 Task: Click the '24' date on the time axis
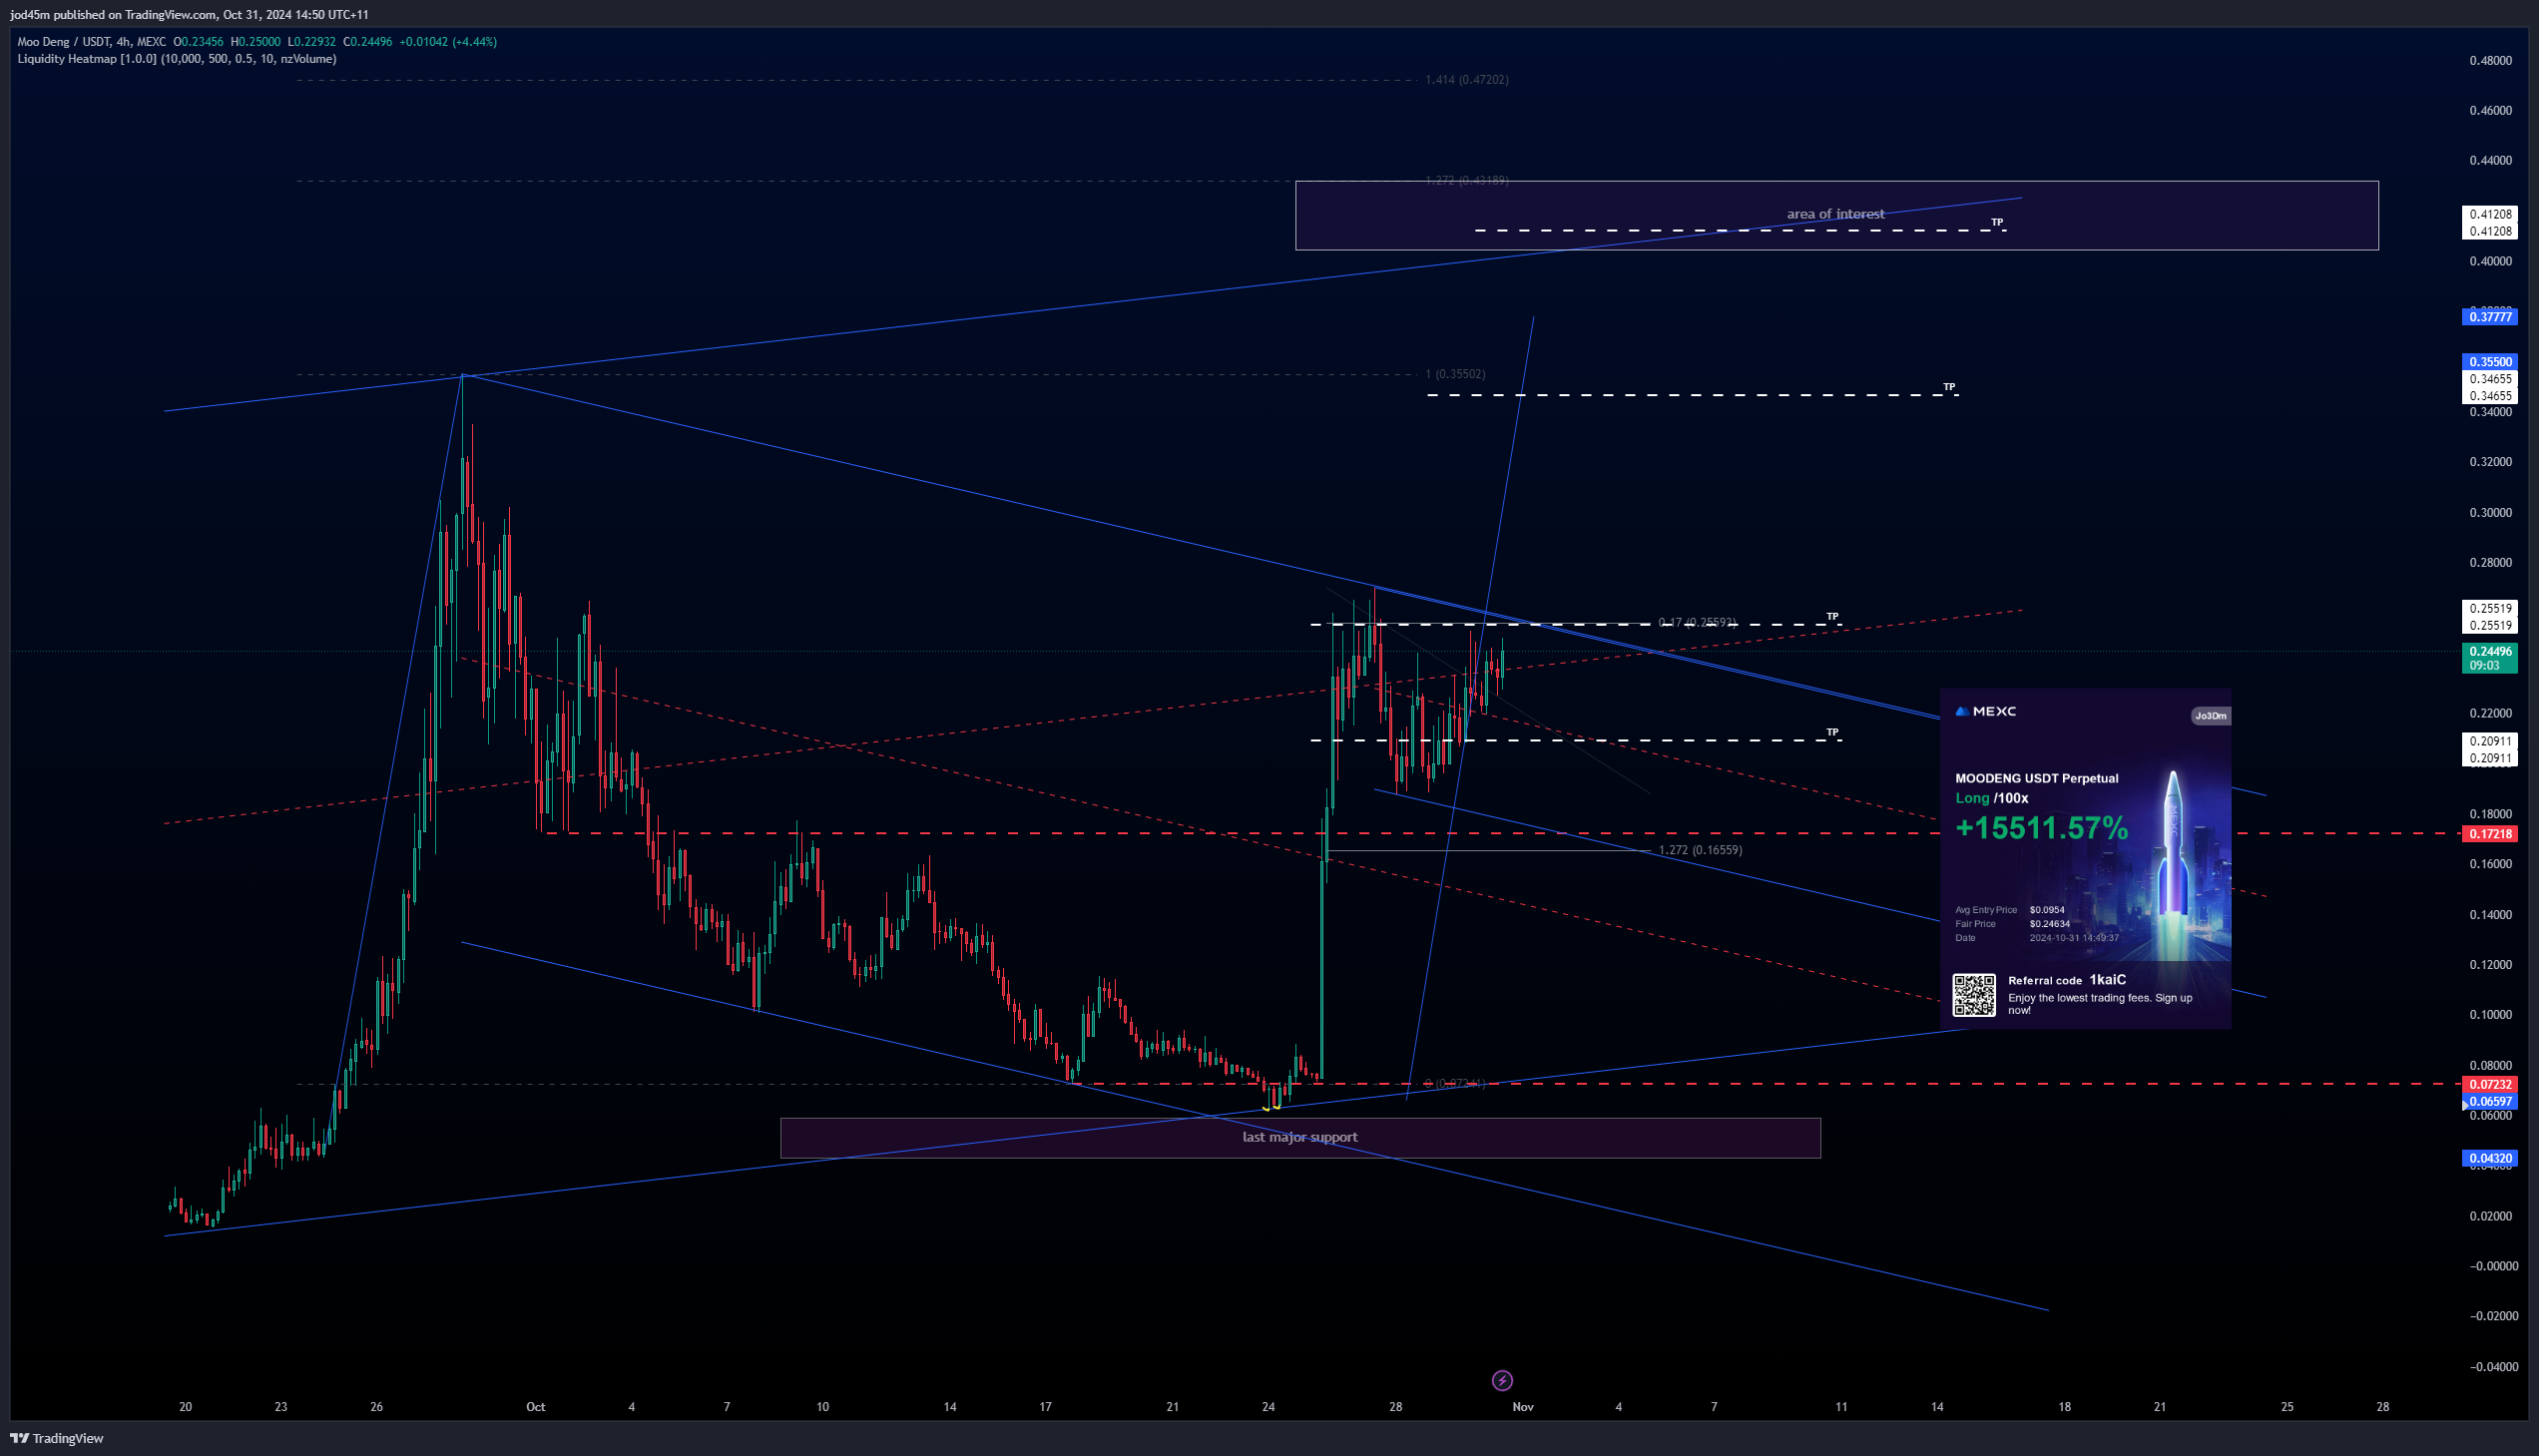(x=1268, y=1407)
